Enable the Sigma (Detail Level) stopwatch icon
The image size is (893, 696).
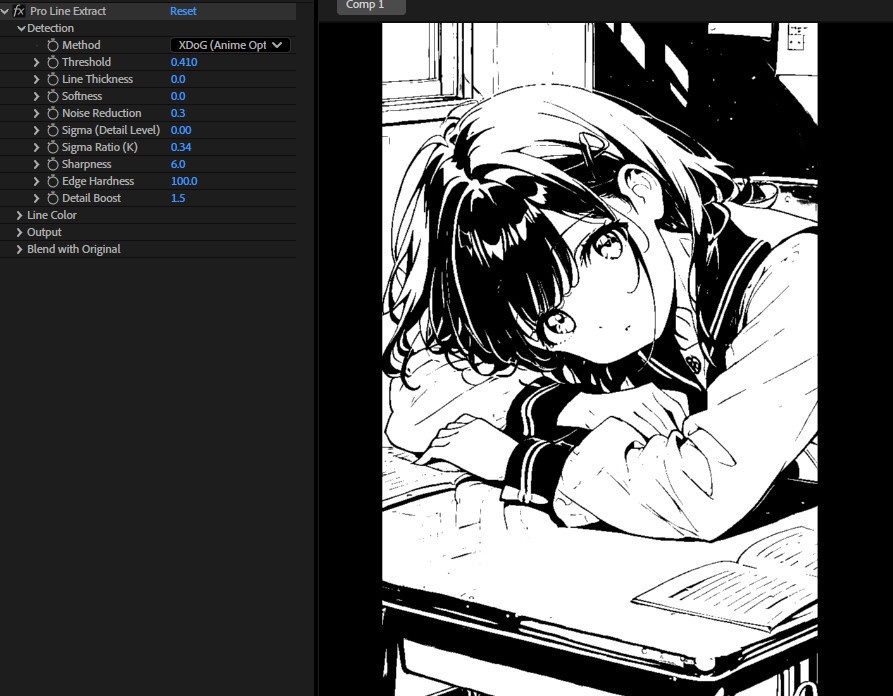[53, 130]
